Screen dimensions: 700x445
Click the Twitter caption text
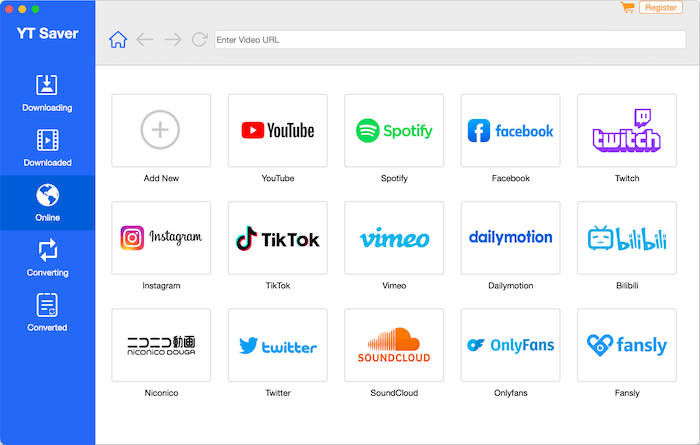coord(278,393)
